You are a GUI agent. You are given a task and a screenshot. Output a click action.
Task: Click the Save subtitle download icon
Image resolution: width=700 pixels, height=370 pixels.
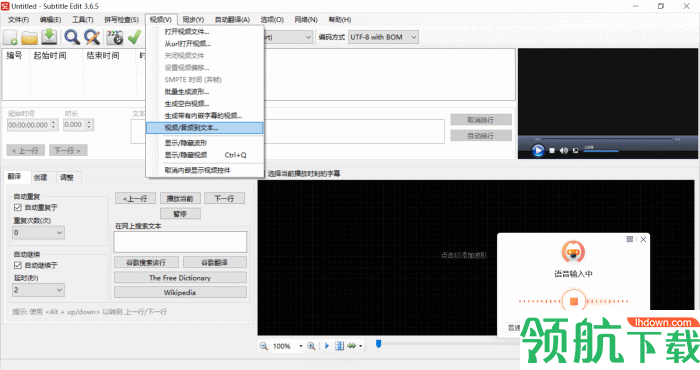(49, 37)
